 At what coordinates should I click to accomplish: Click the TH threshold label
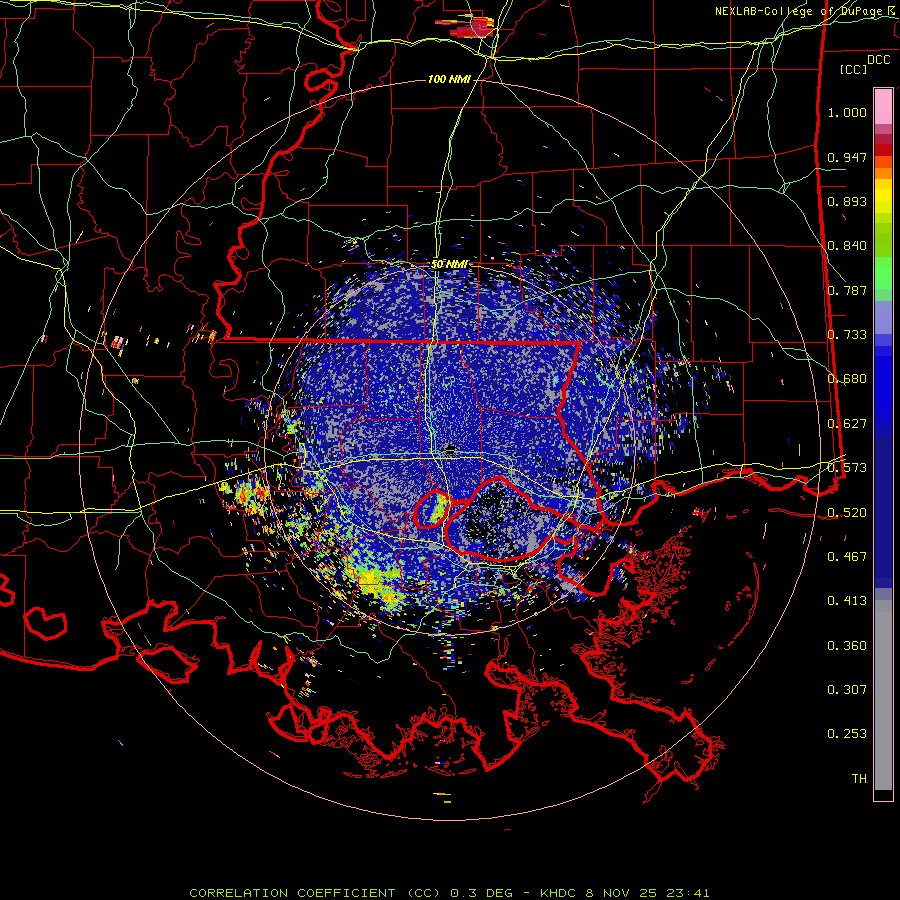859,779
